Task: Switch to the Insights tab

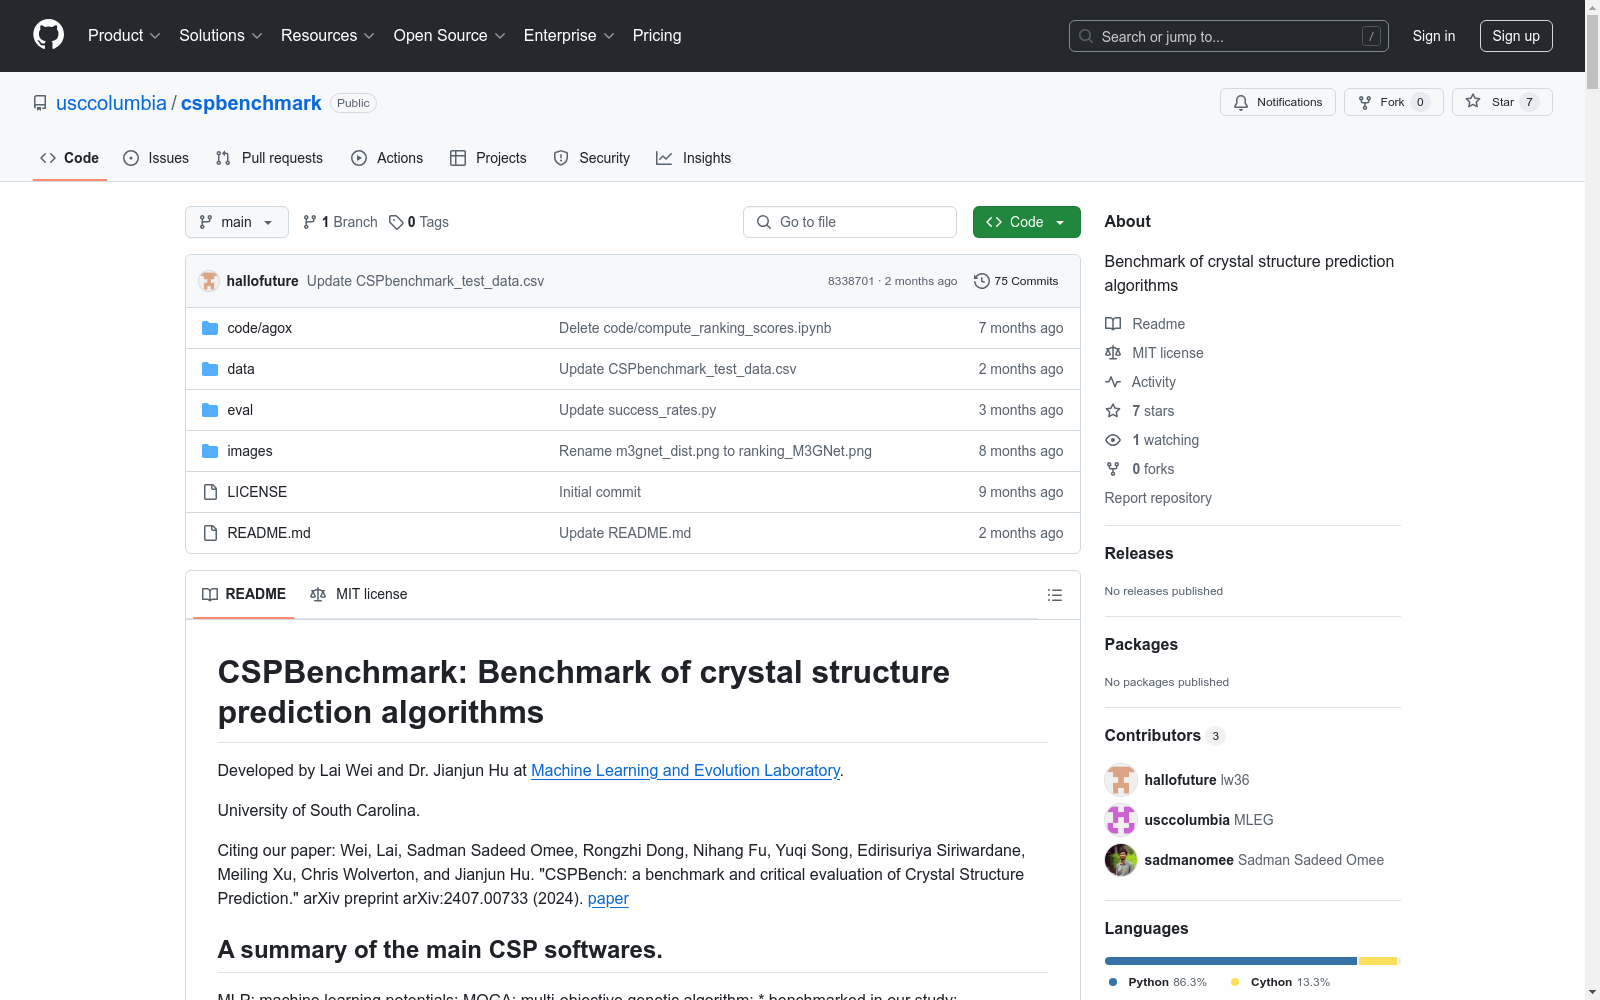Action: coord(694,158)
